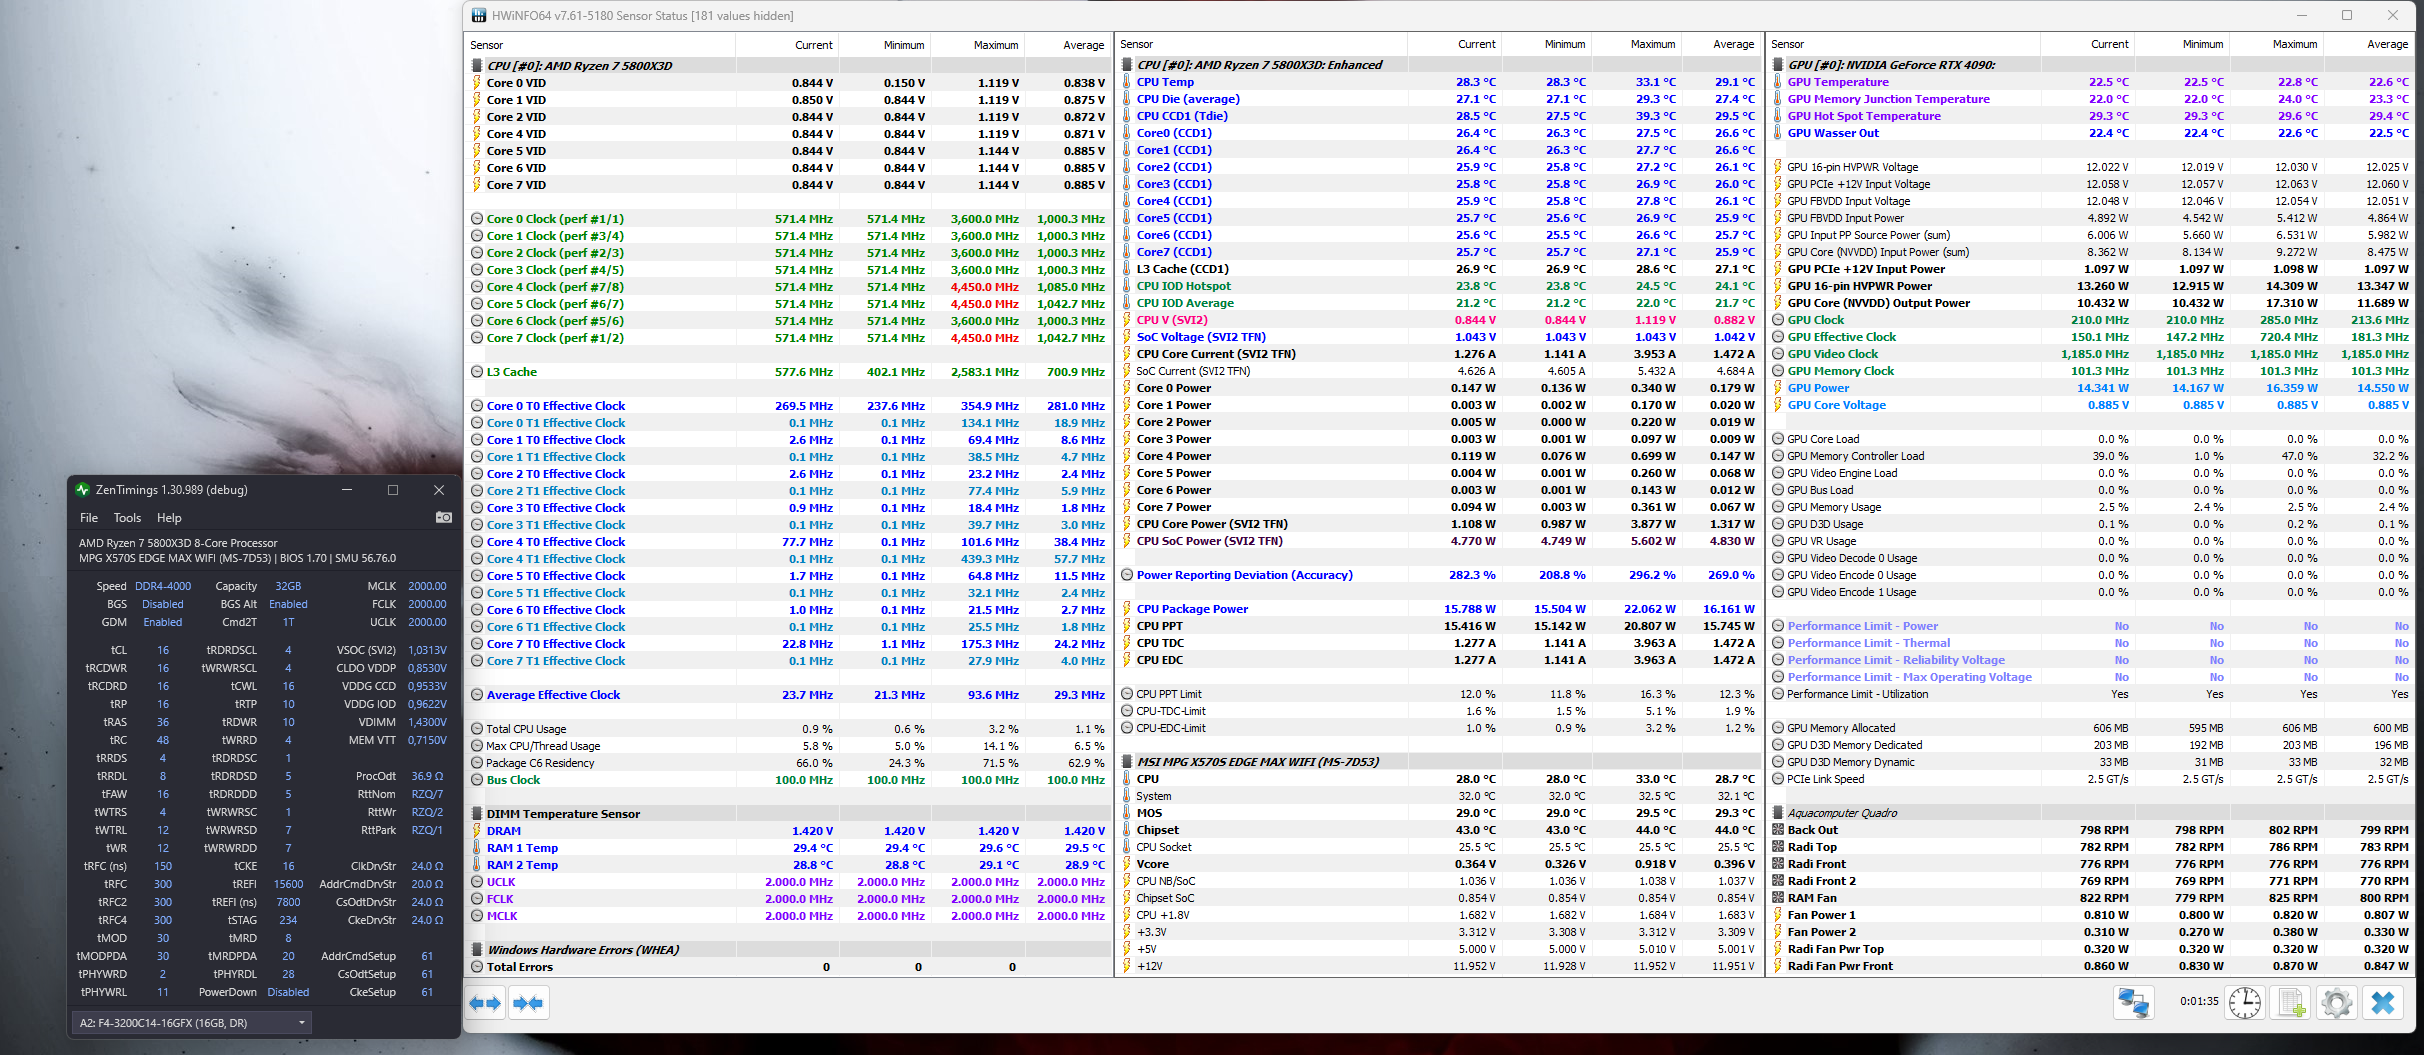This screenshot has width=2424, height=1055.
Task: Click the icon beside DIMM Temperature Sensor header
Action: (x=477, y=814)
